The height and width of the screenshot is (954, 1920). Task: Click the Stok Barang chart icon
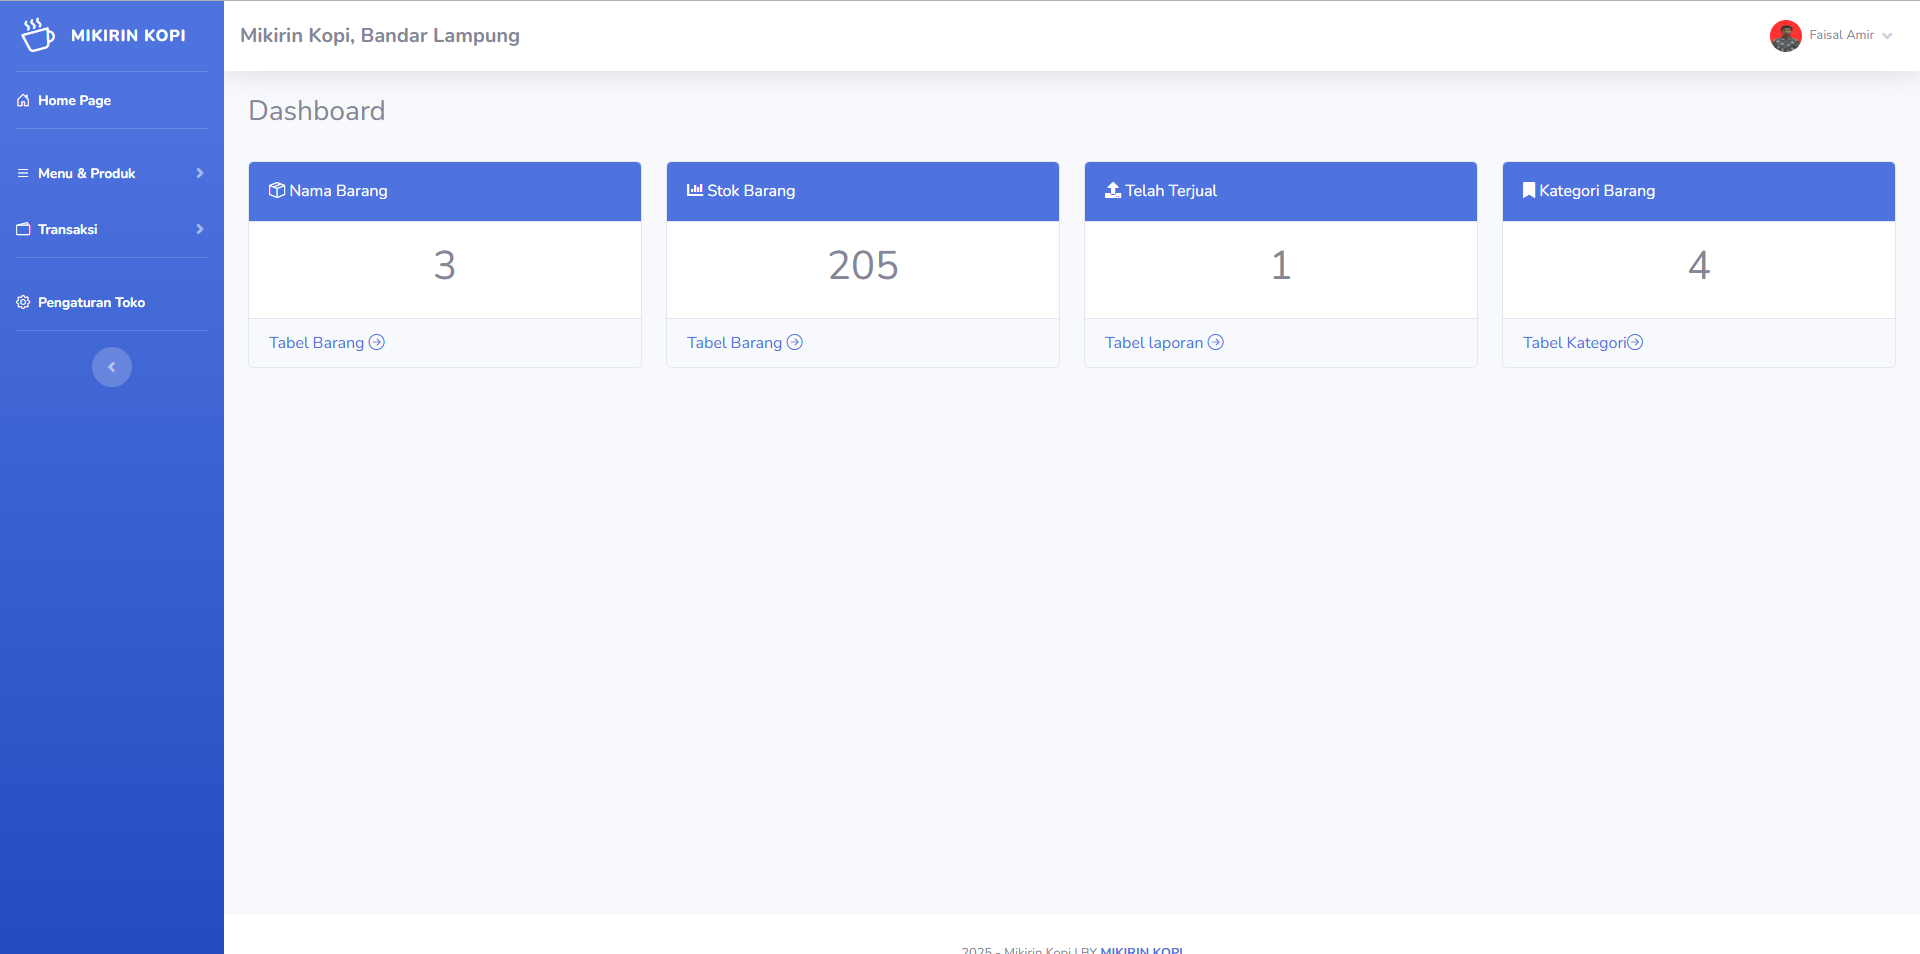tap(695, 190)
